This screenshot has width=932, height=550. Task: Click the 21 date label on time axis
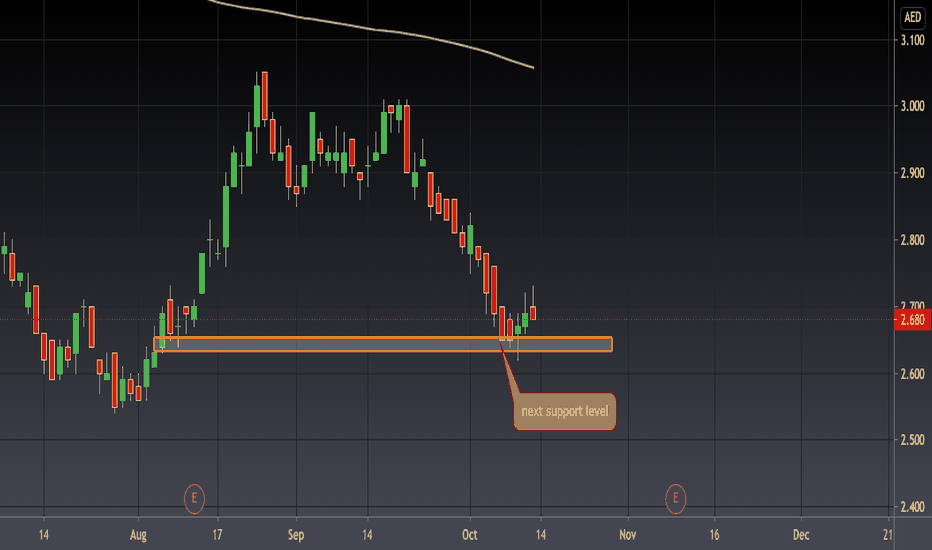887,535
